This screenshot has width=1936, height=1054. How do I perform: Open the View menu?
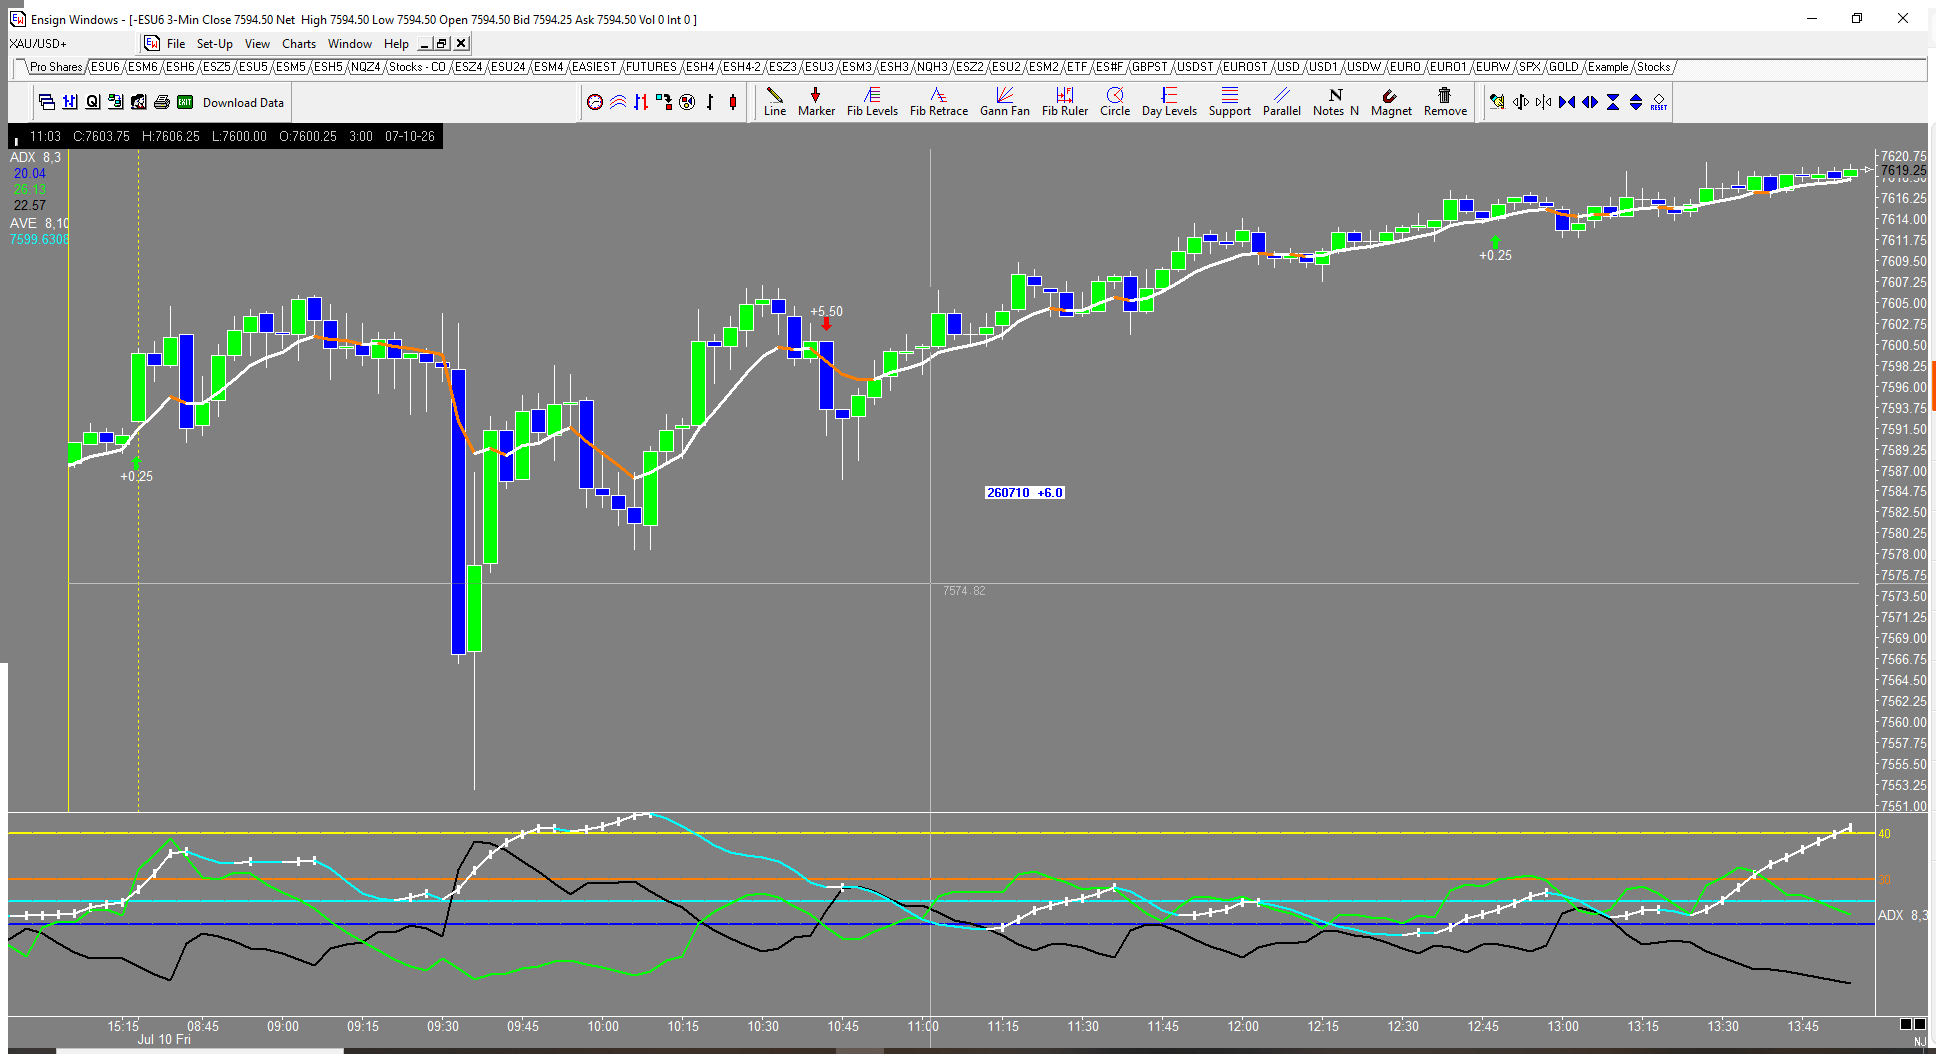257,44
